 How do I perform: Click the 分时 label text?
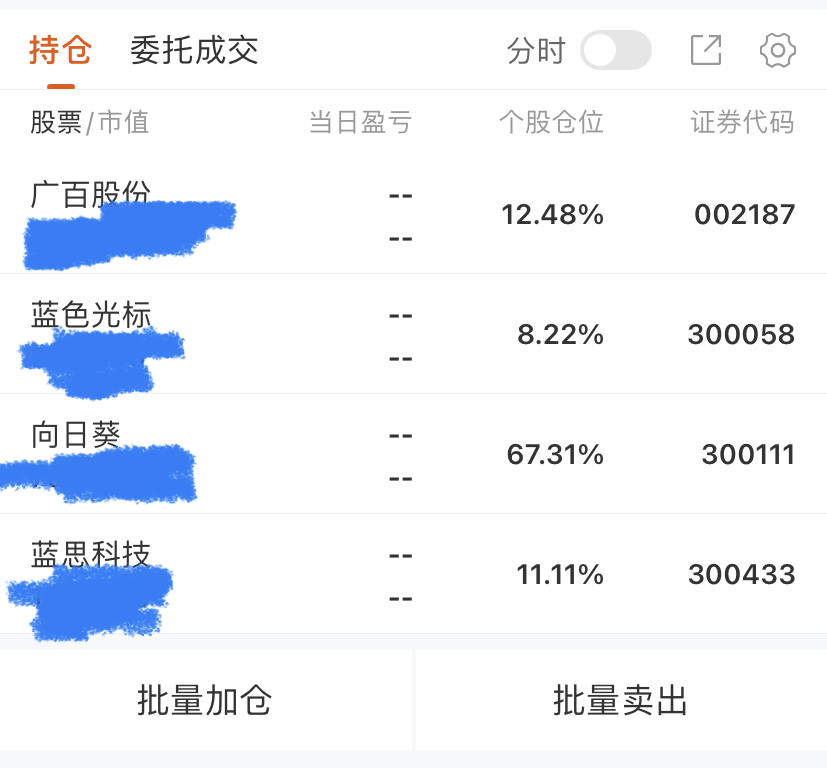(x=536, y=50)
